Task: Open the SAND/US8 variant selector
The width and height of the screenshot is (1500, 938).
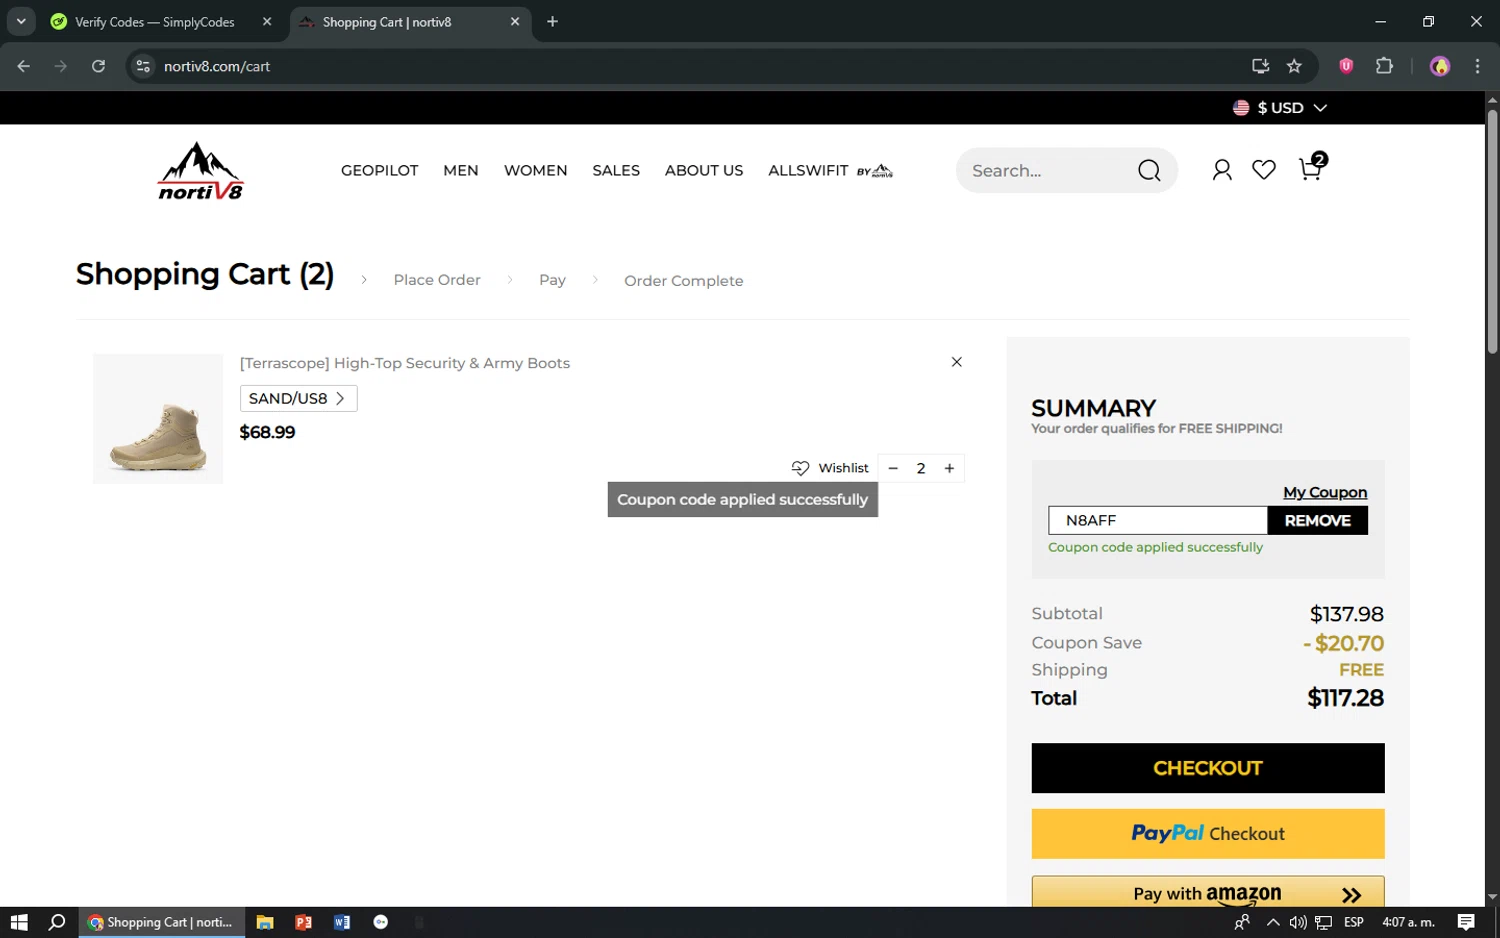Action: coord(298,398)
